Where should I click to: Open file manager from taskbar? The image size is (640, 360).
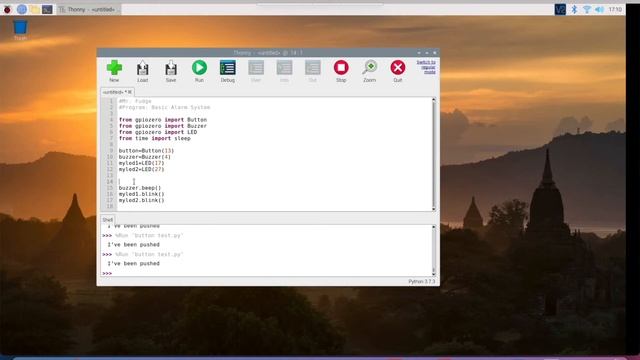point(35,9)
